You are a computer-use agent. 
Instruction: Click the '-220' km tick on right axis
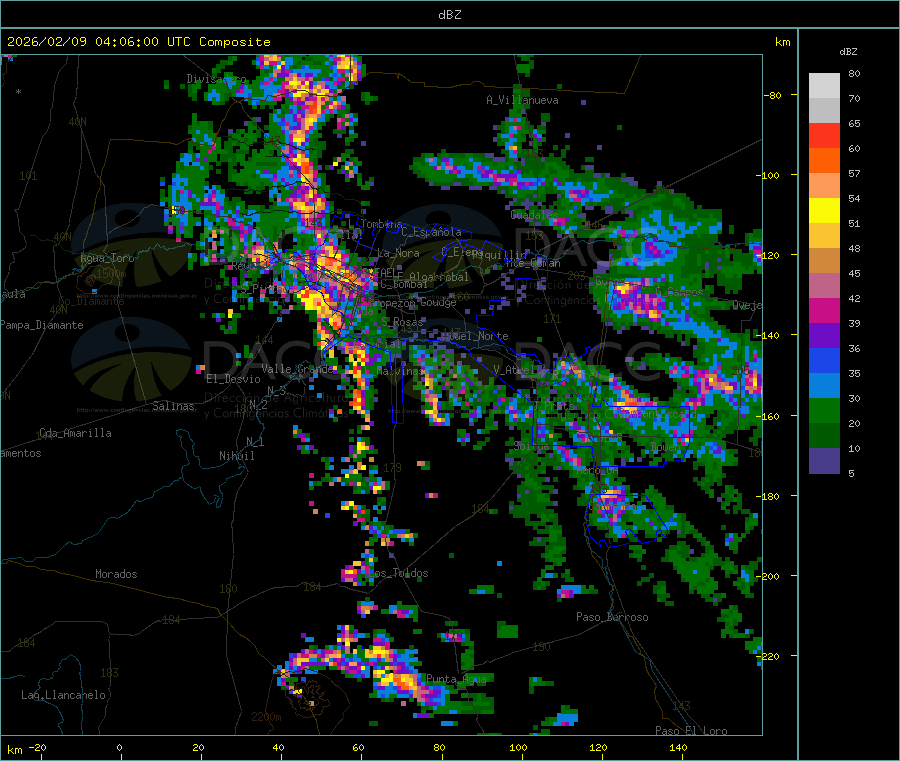768,657
